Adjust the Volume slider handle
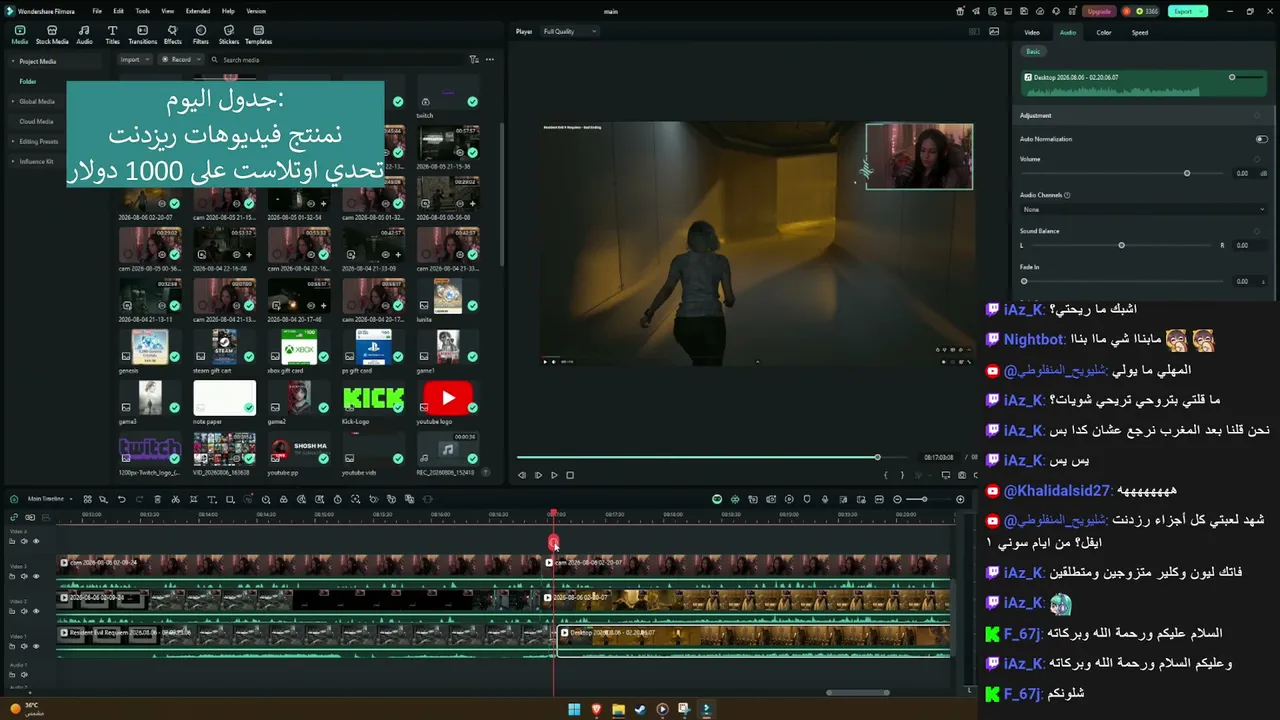This screenshot has width=1280, height=720. [1187, 173]
